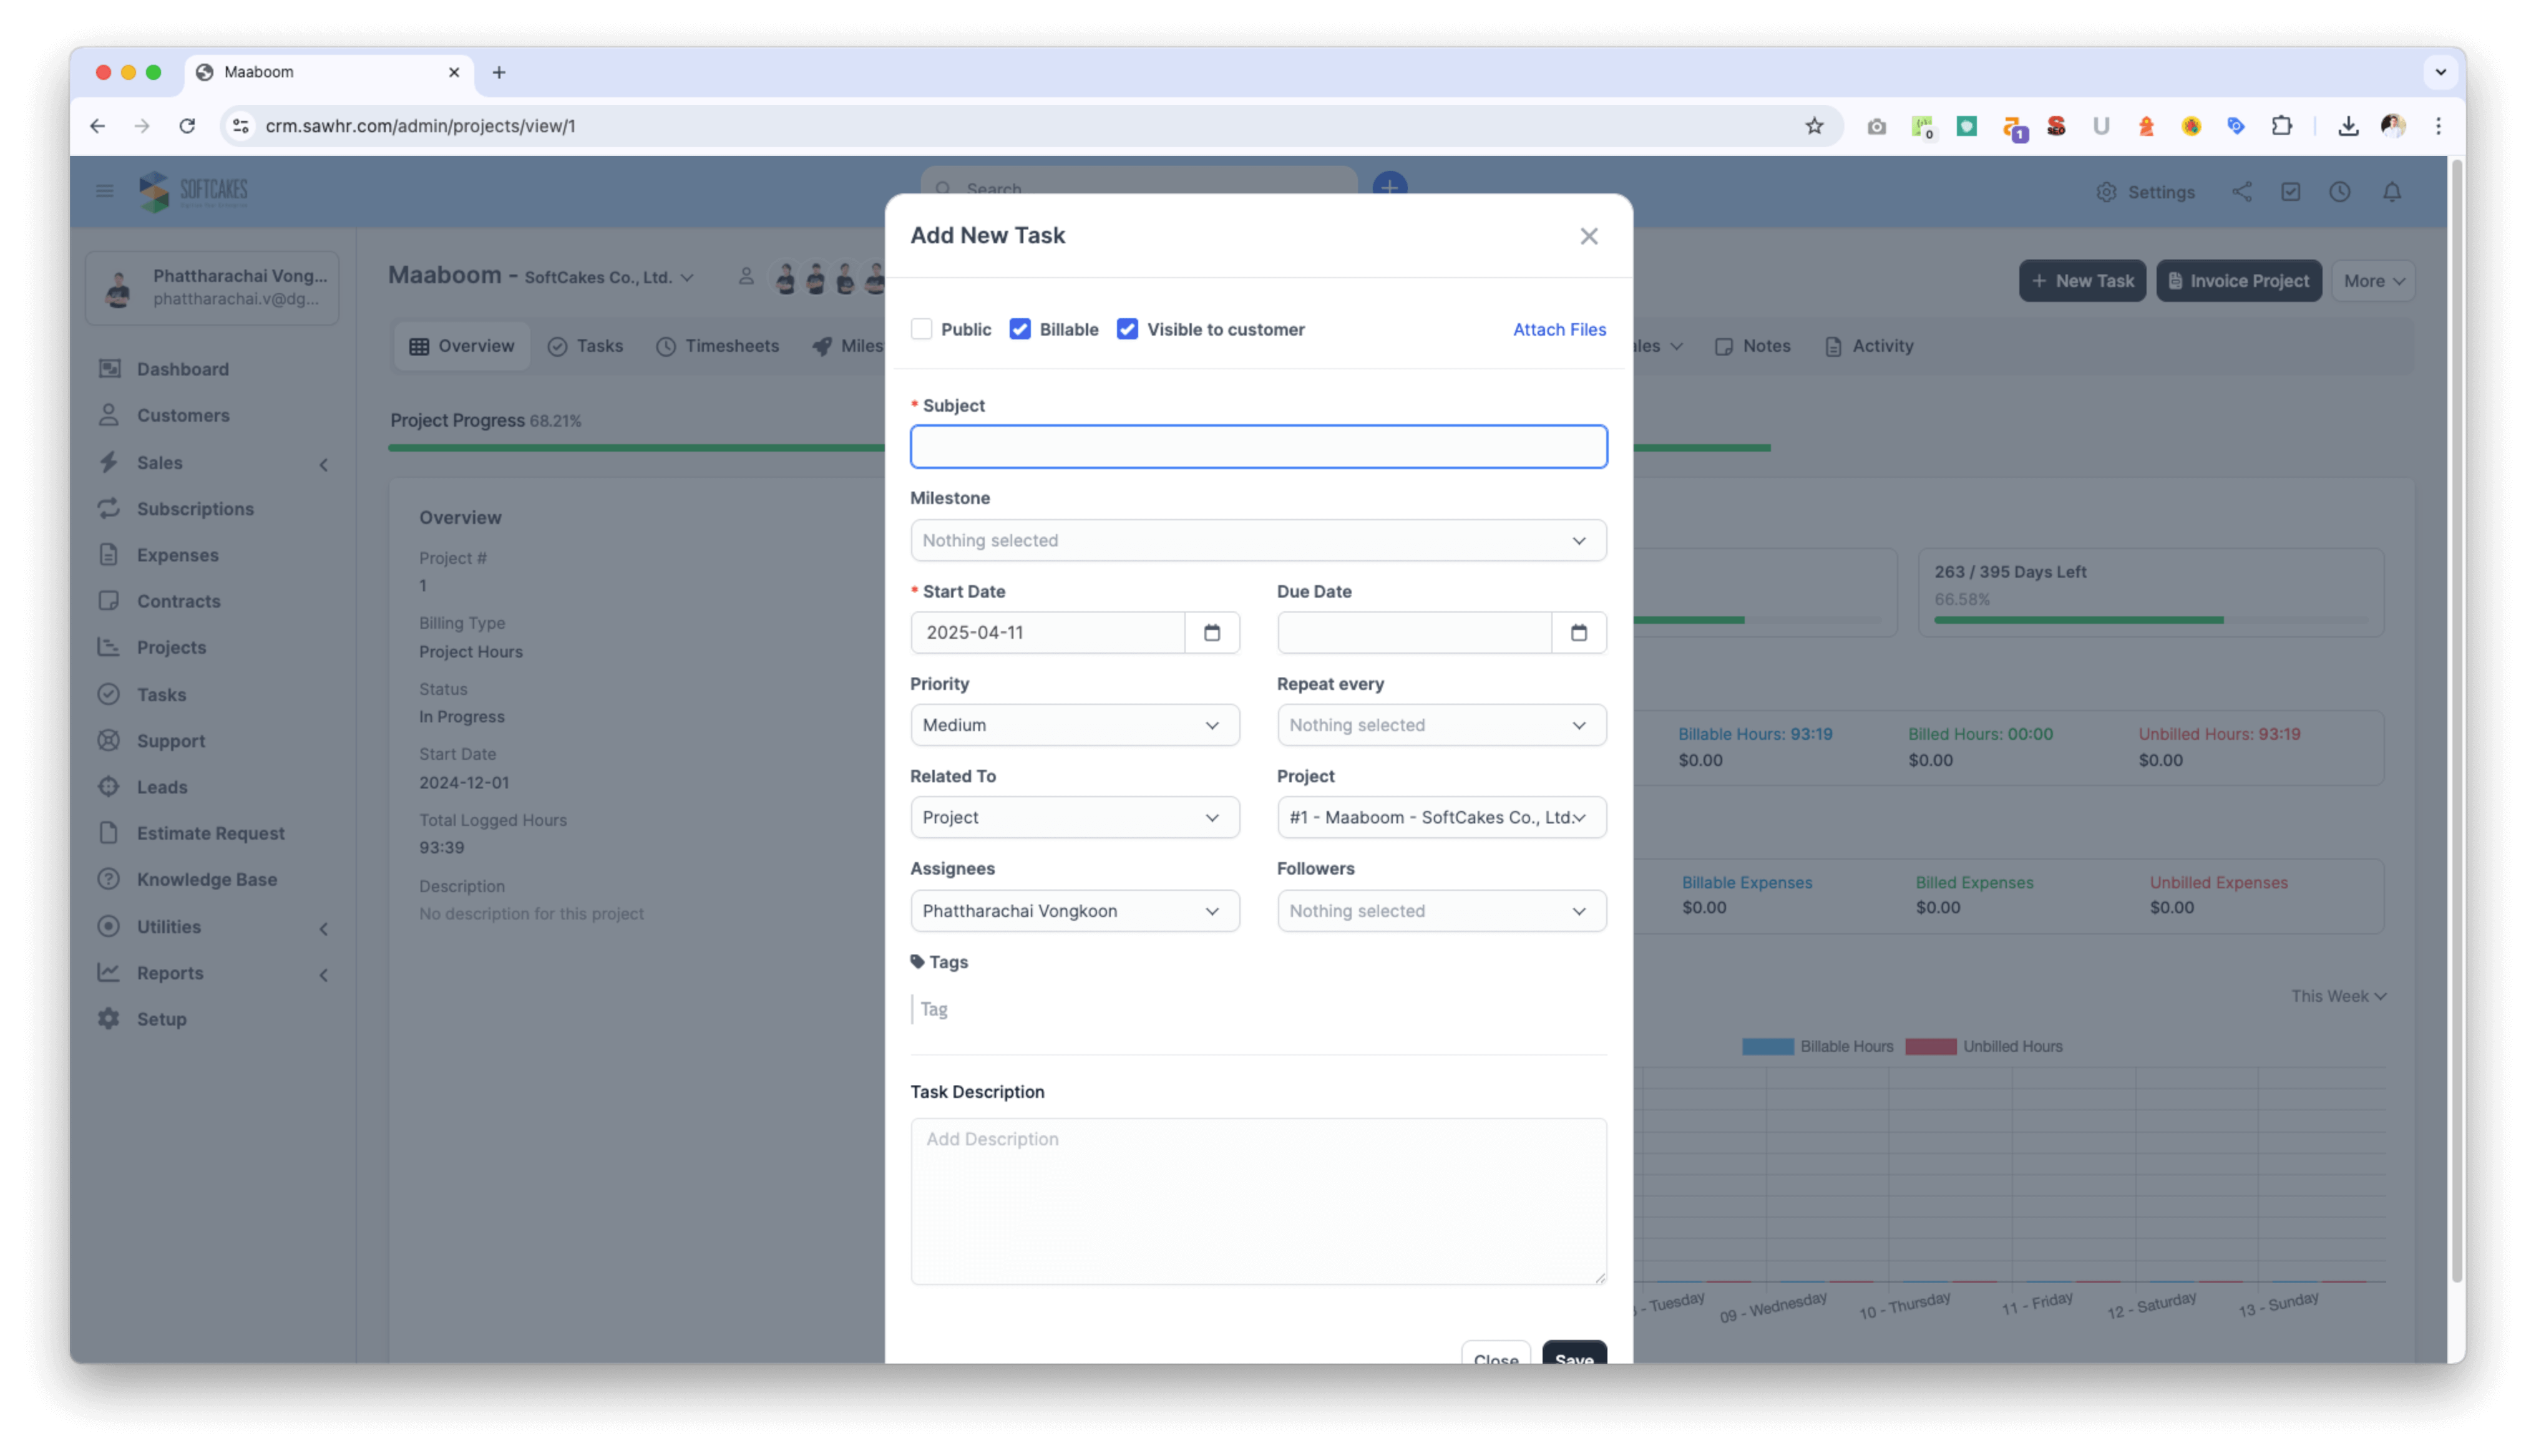Open the Related To dropdown
Viewport: 2536px width, 1456px height.
pos(1074,817)
